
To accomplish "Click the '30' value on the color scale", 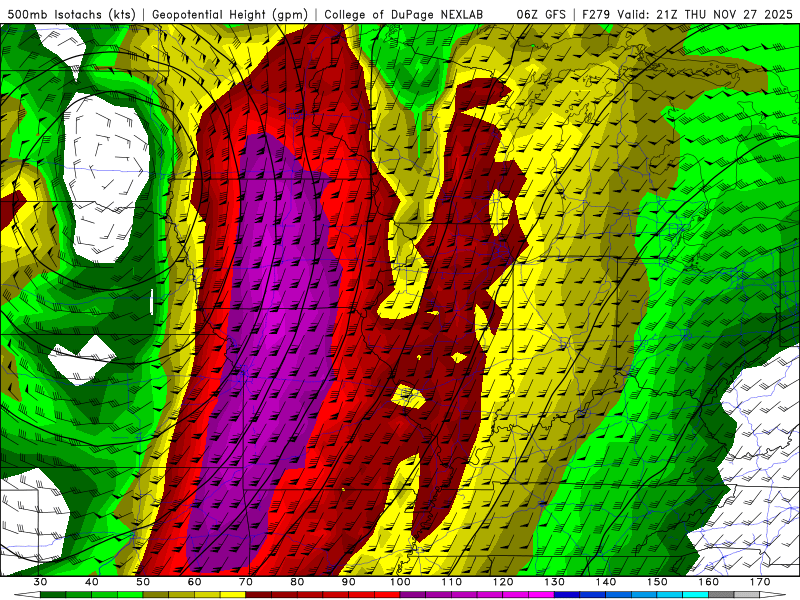I will click(40, 582).
